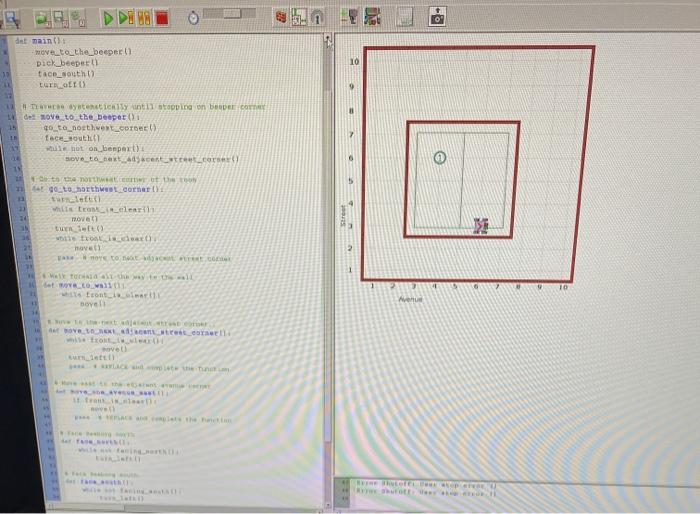This screenshot has height=514, width=700.
Task: Toggle wall editing with the red brick icon
Action: [281, 17]
